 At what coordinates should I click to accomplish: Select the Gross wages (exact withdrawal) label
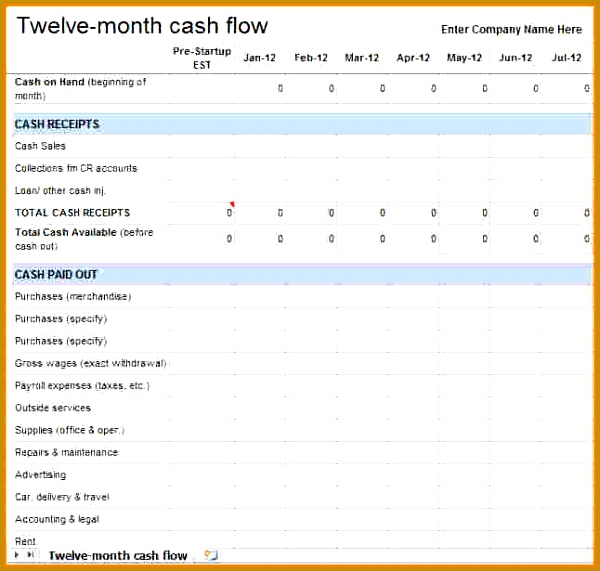[x=91, y=363]
